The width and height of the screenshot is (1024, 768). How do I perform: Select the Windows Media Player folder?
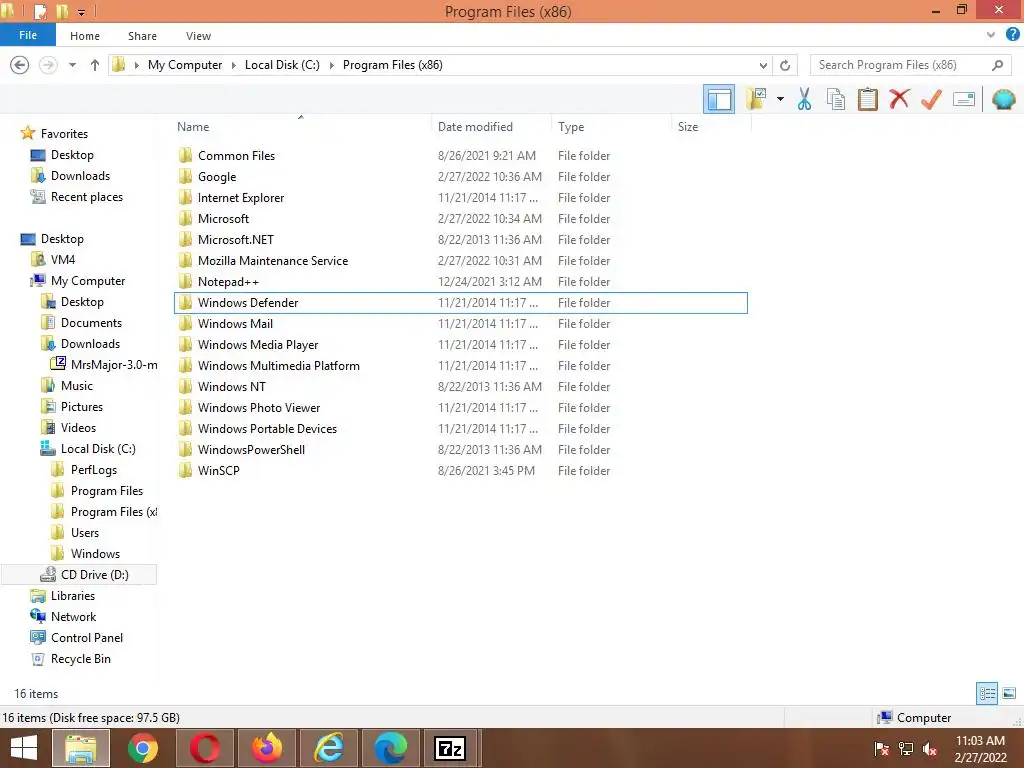461,344
